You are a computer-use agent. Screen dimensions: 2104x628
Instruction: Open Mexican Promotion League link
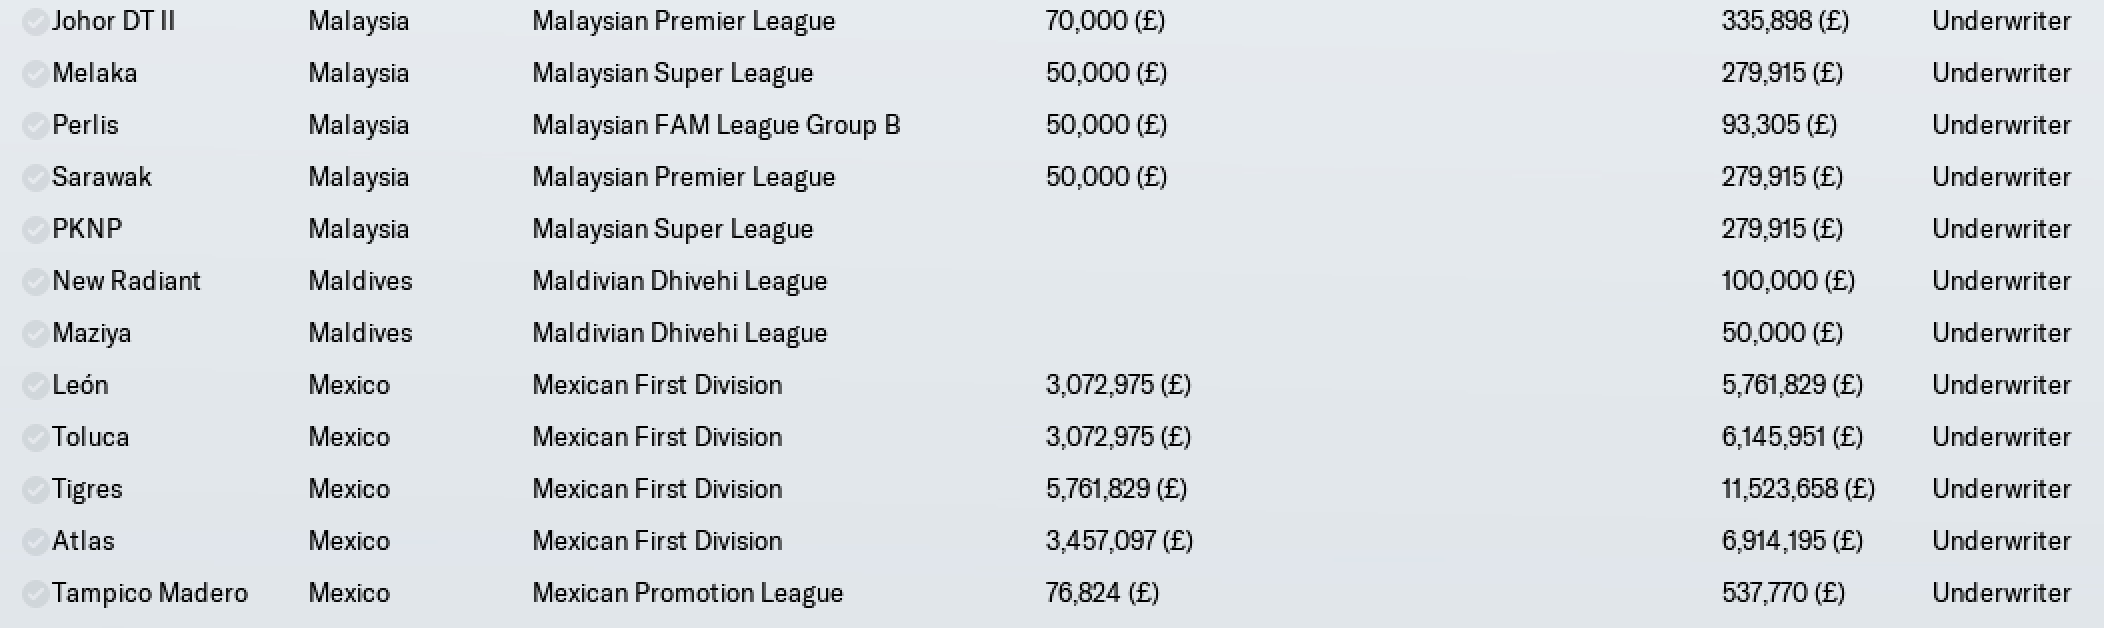[x=688, y=593]
